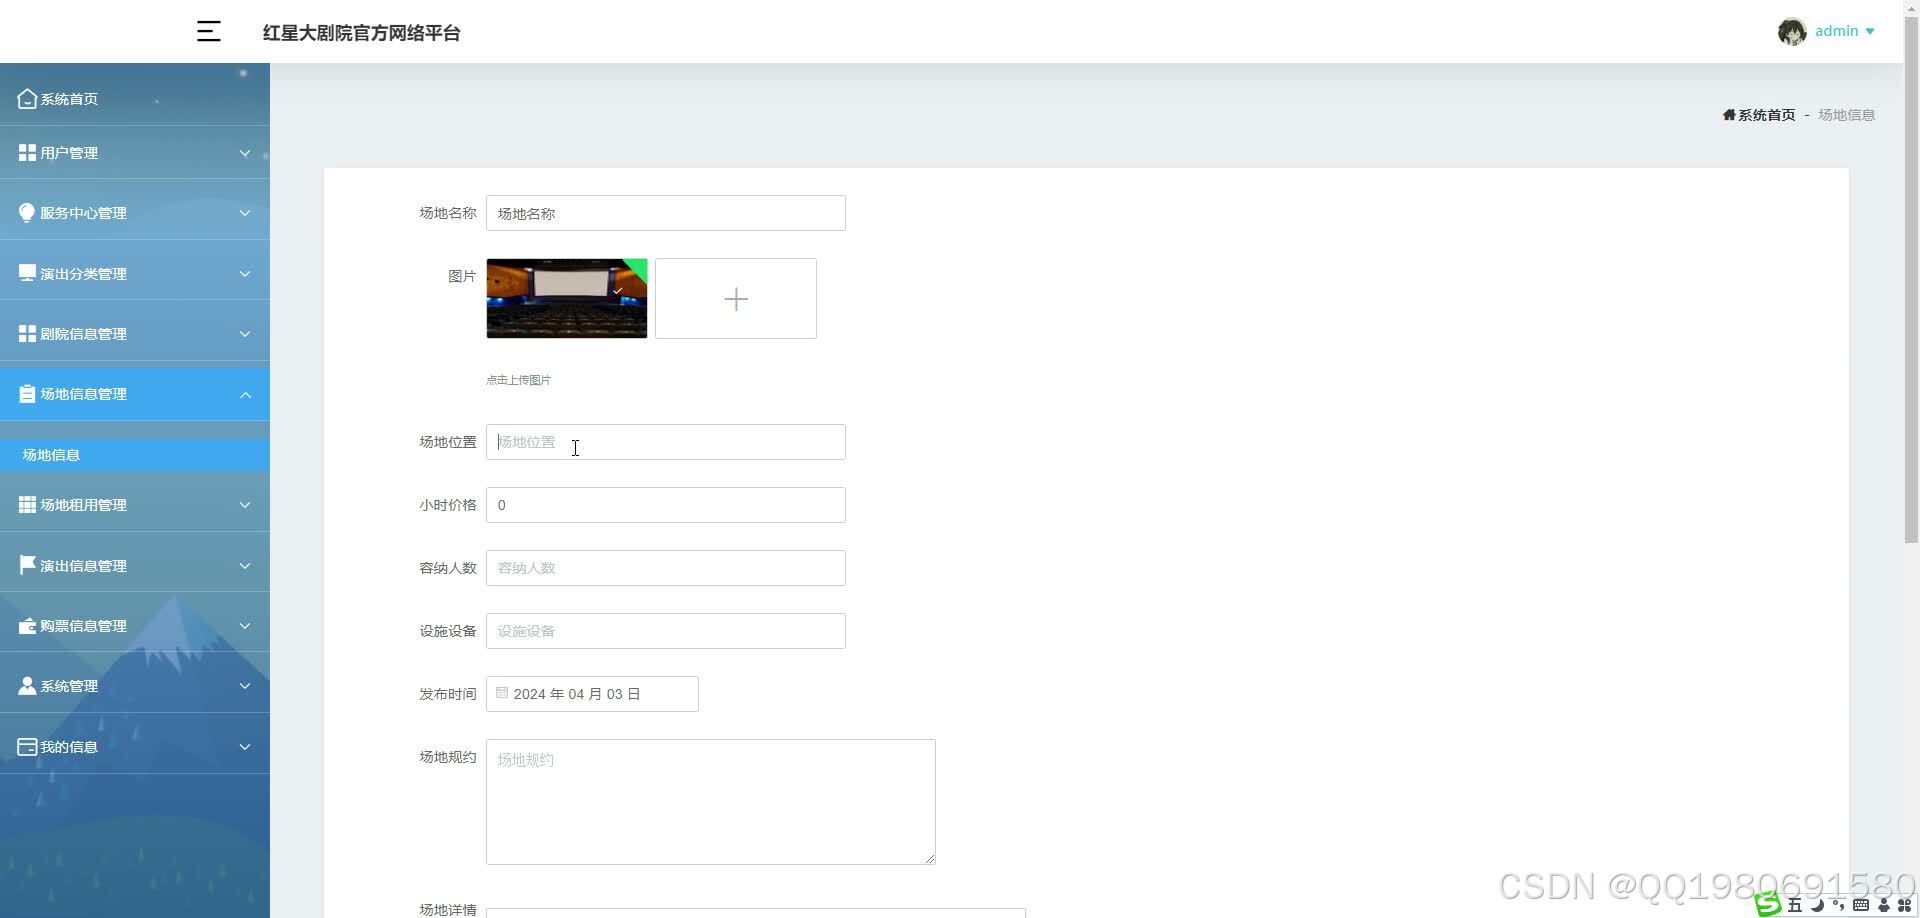Viewport: 1920px width, 918px height.
Task: Expand 剧院信息管理 menu chevron
Action: point(245,334)
